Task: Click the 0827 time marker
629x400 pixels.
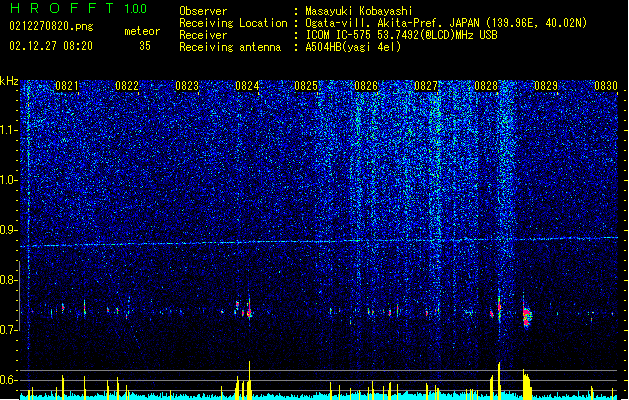Action: point(426,86)
